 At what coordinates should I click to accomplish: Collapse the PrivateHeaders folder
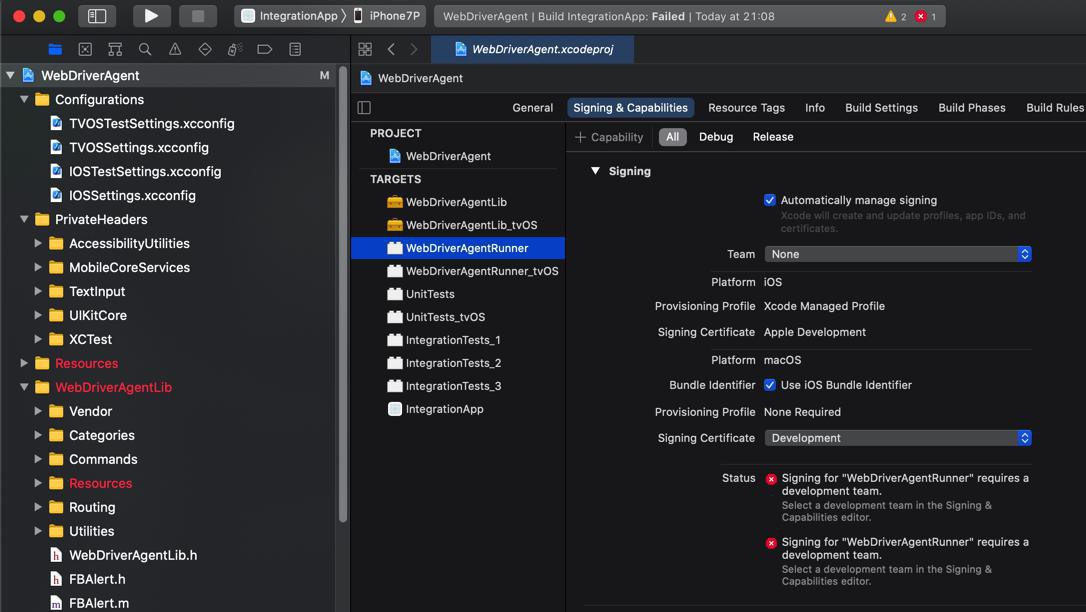(x=24, y=219)
